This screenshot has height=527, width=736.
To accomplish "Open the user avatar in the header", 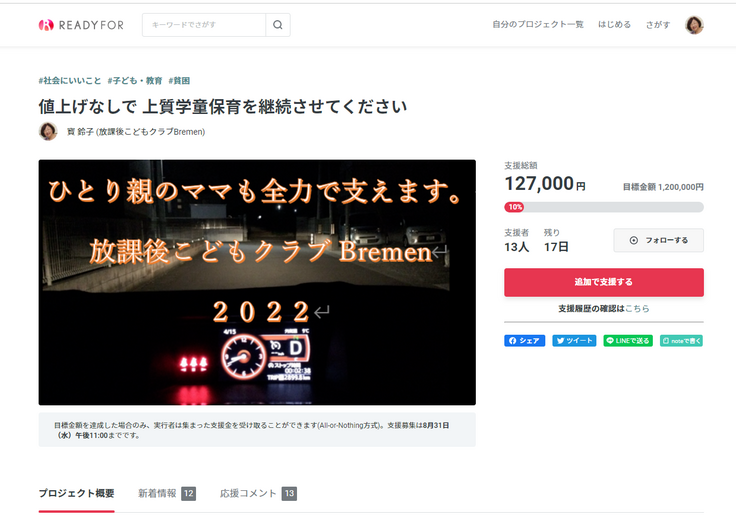I will 694,25.
